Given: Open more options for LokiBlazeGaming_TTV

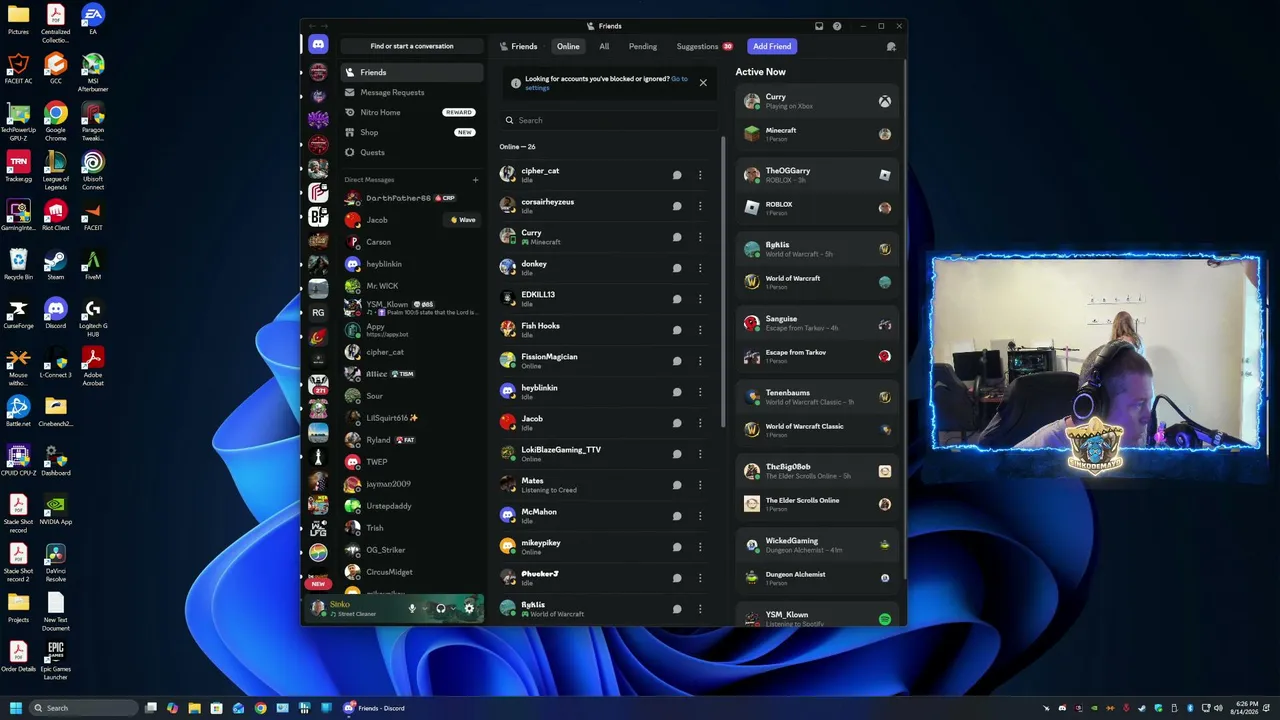Looking at the screenshot, I should pyautogui.click(x=700, y=454).
